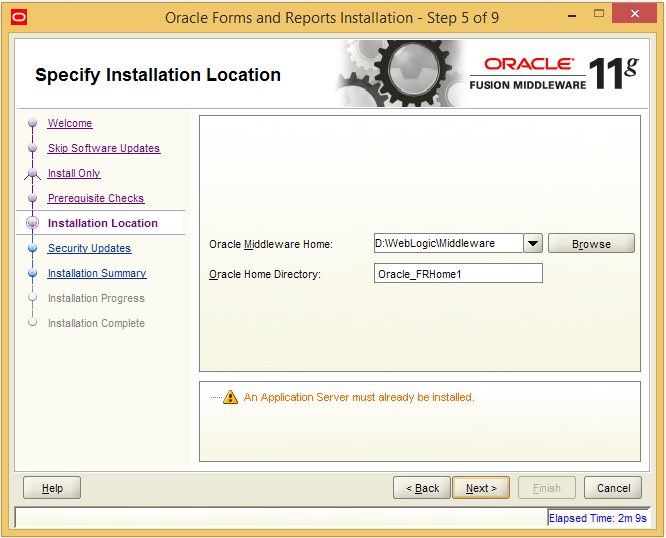Click the Installation Progress step label

click(96, 298)
